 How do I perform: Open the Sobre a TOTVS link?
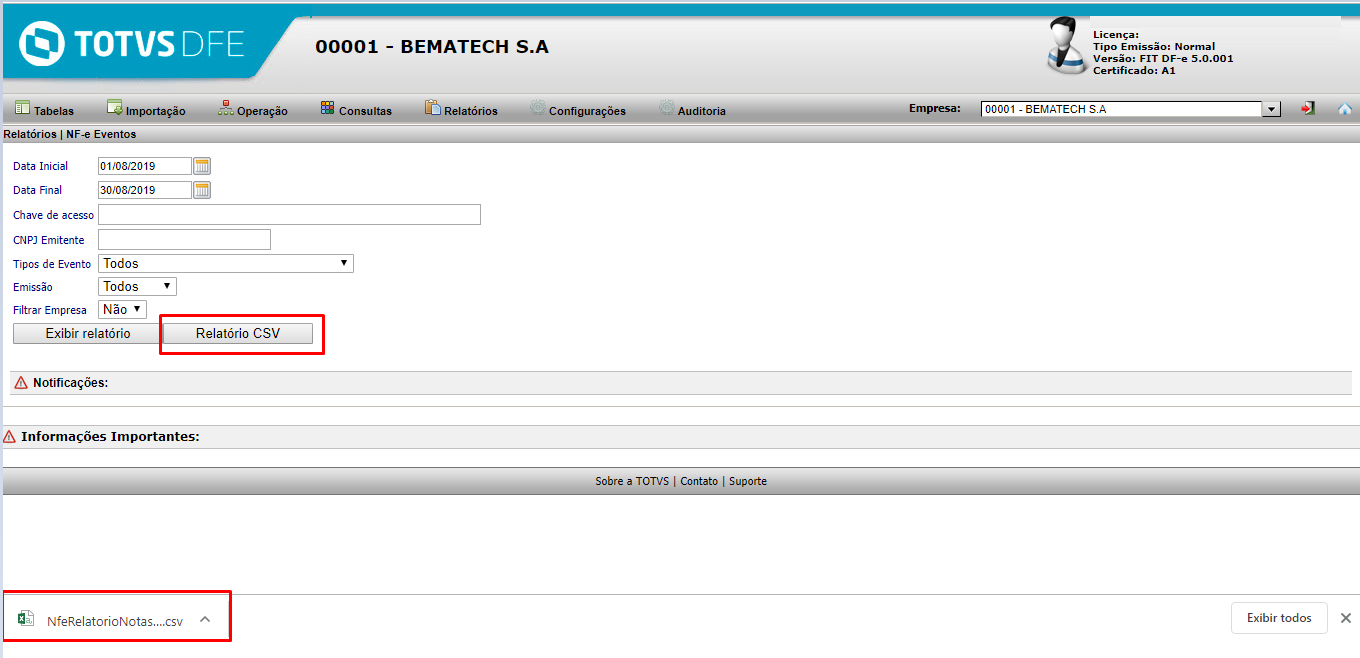(x=632, y=481)
